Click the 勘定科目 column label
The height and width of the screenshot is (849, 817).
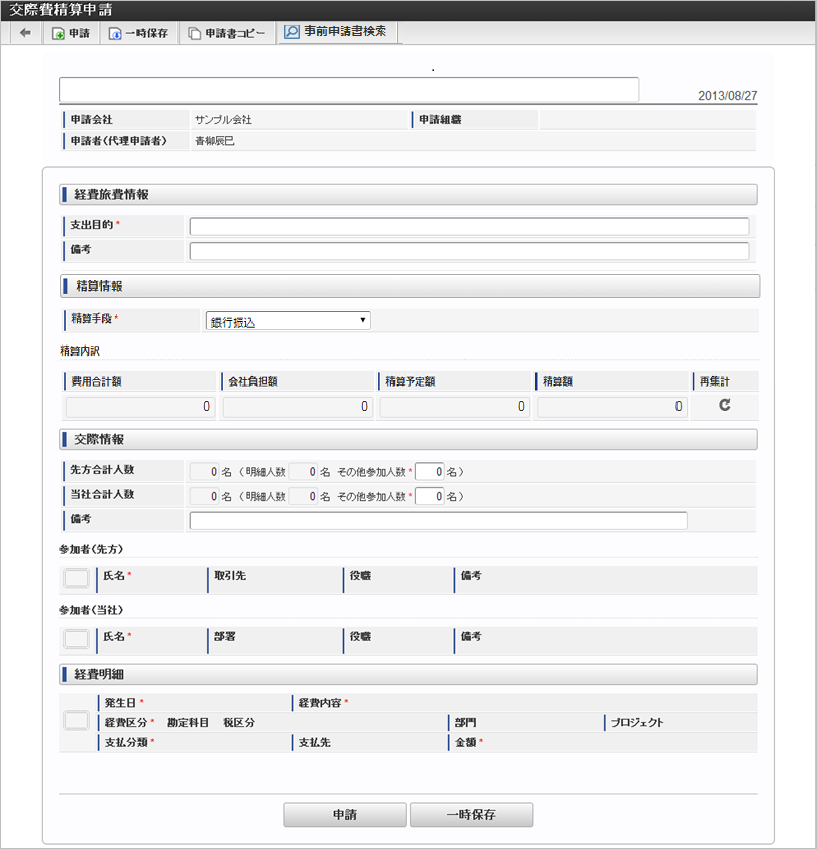pyautogui.click(x=187, y=722)
